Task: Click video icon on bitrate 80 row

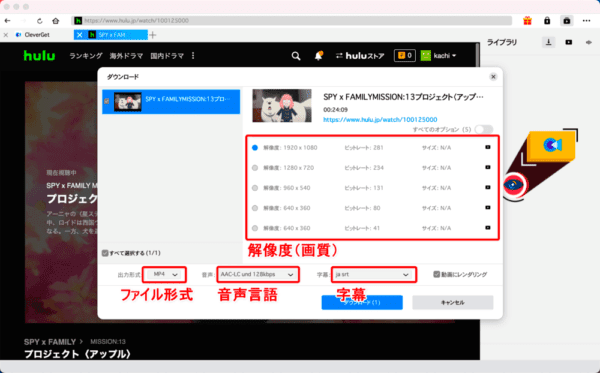Action: (x=488, y=208)
